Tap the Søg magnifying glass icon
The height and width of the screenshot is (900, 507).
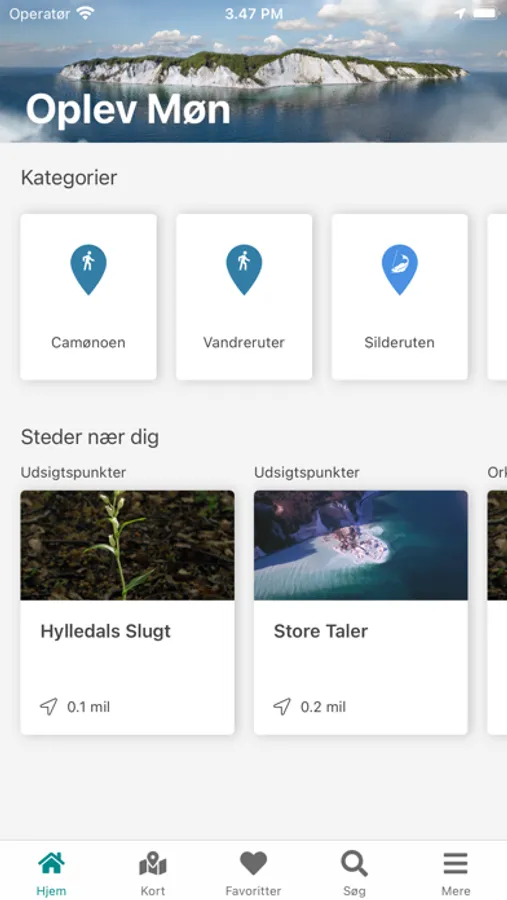click(x=354, y=863)
